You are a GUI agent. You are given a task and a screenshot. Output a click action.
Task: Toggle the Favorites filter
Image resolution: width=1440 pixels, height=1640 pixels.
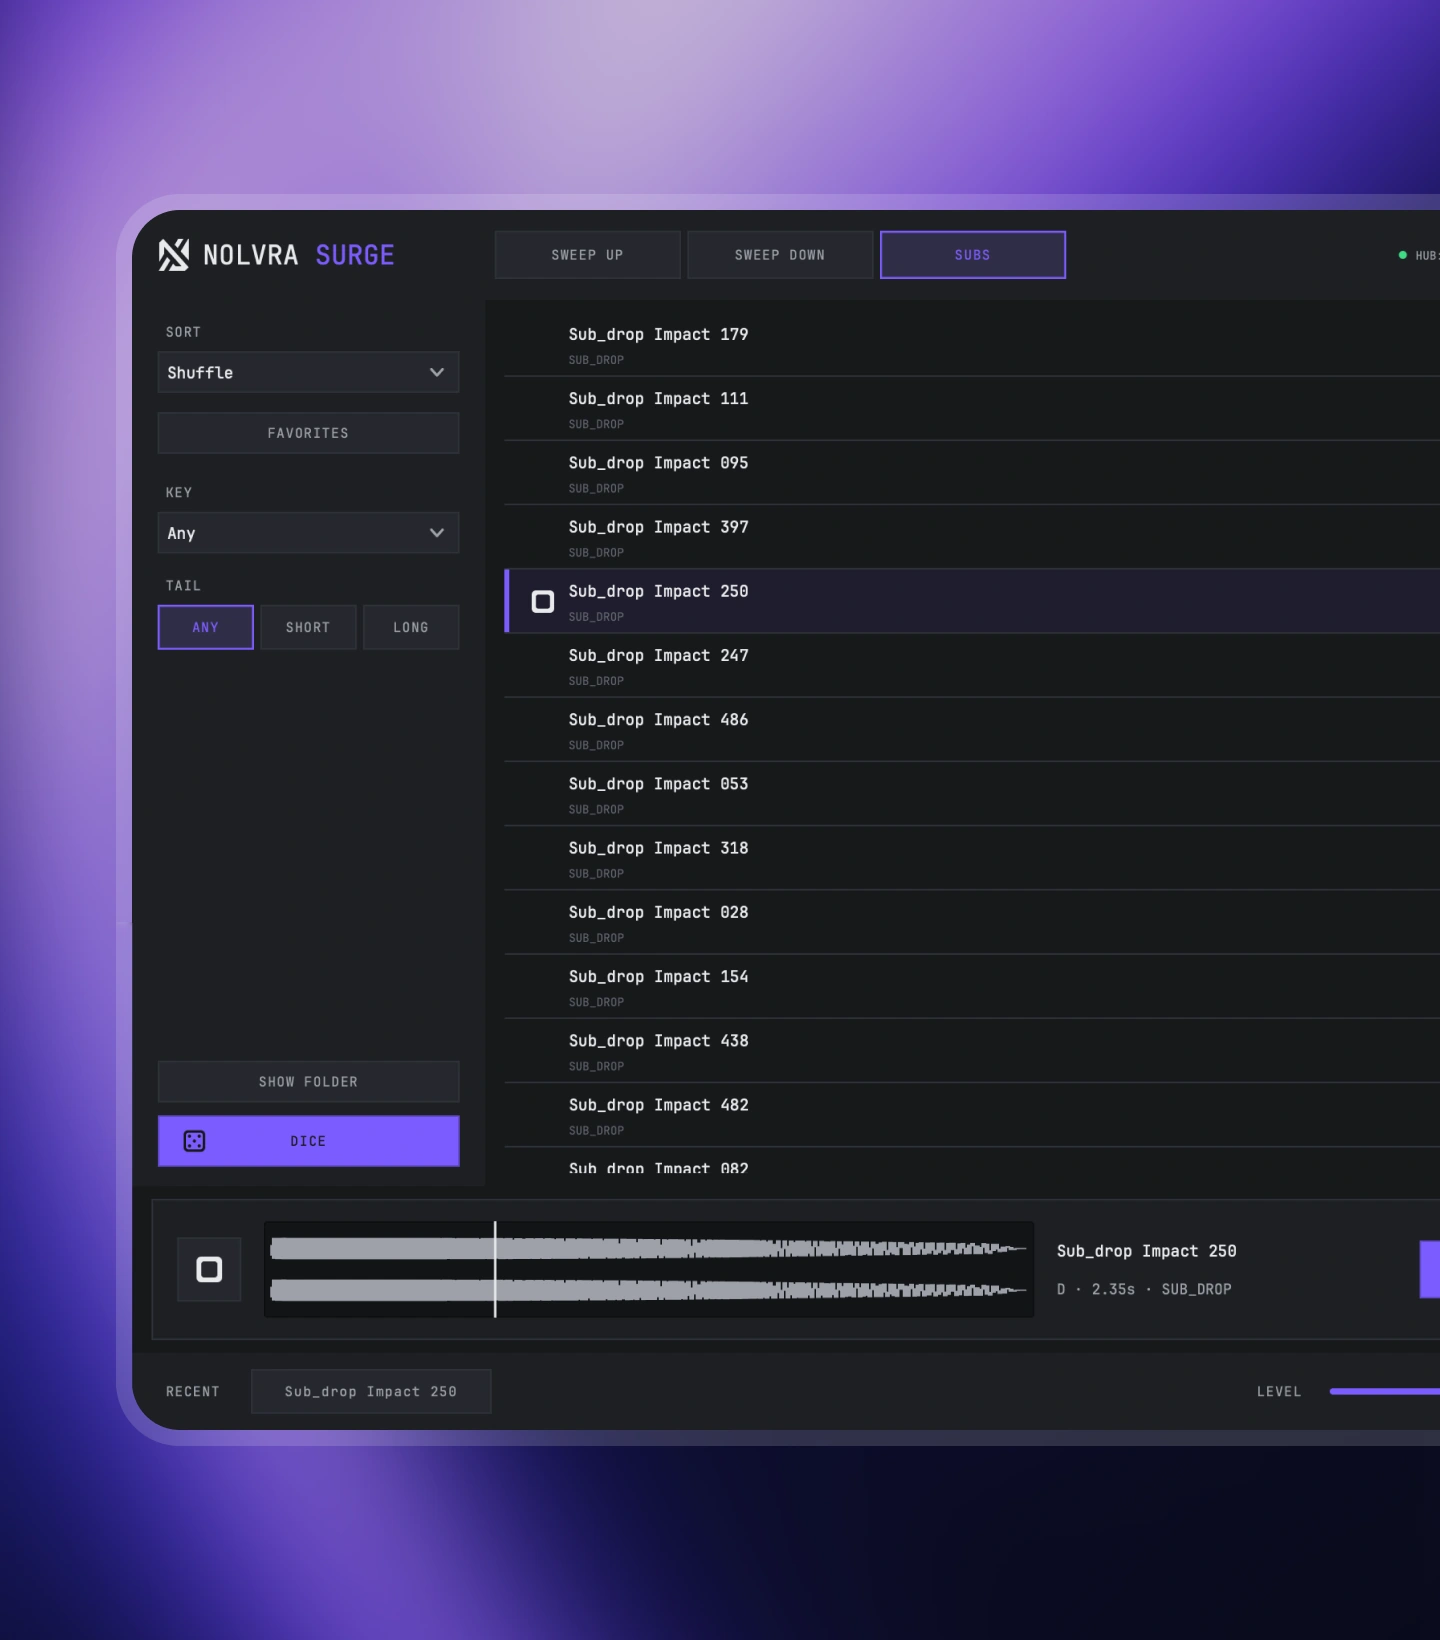pos(308,433)
